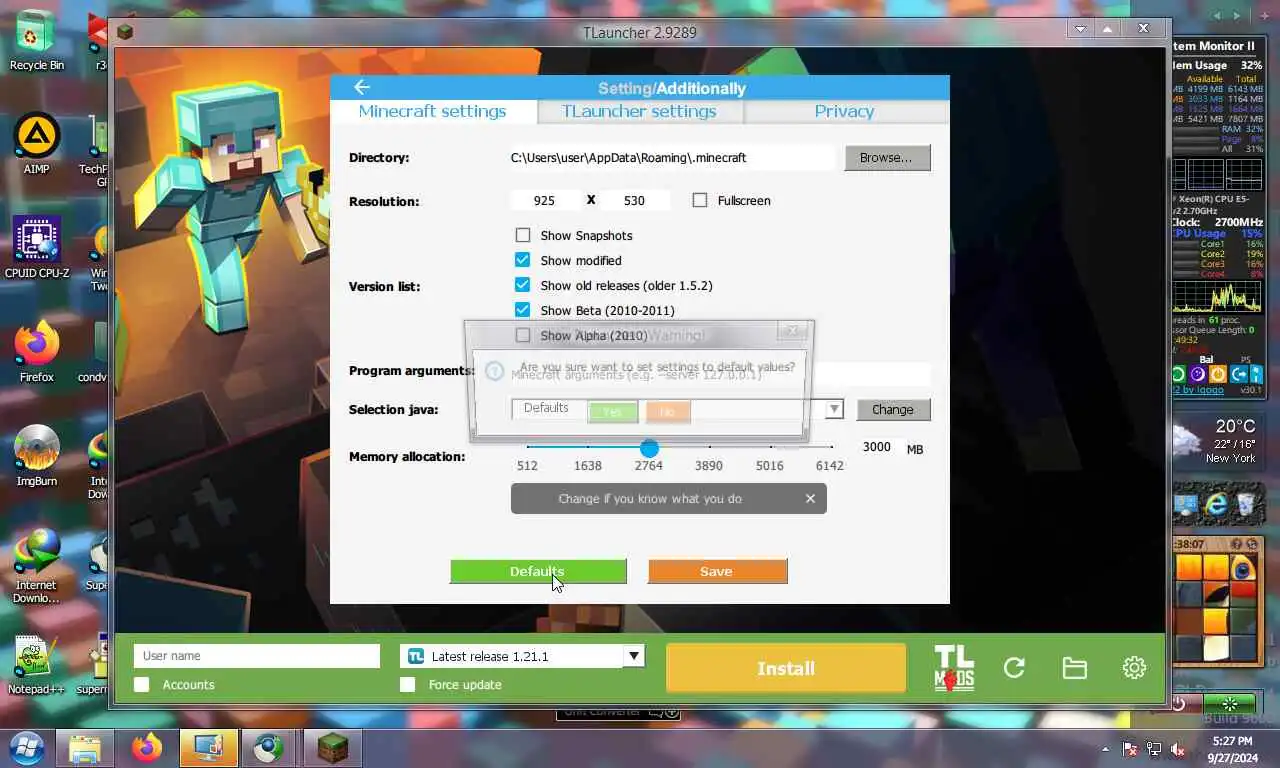Open the gear settings icon in launcher bar
The image size is (1280, 768).
[1134, 668]
